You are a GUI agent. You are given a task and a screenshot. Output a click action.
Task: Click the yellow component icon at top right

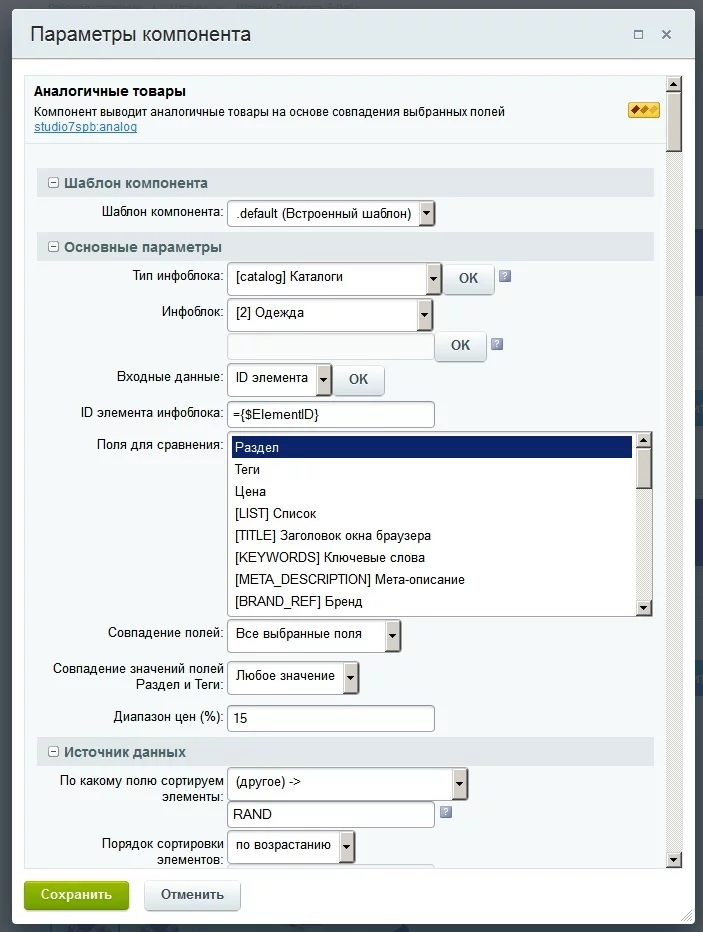[643, 110]
